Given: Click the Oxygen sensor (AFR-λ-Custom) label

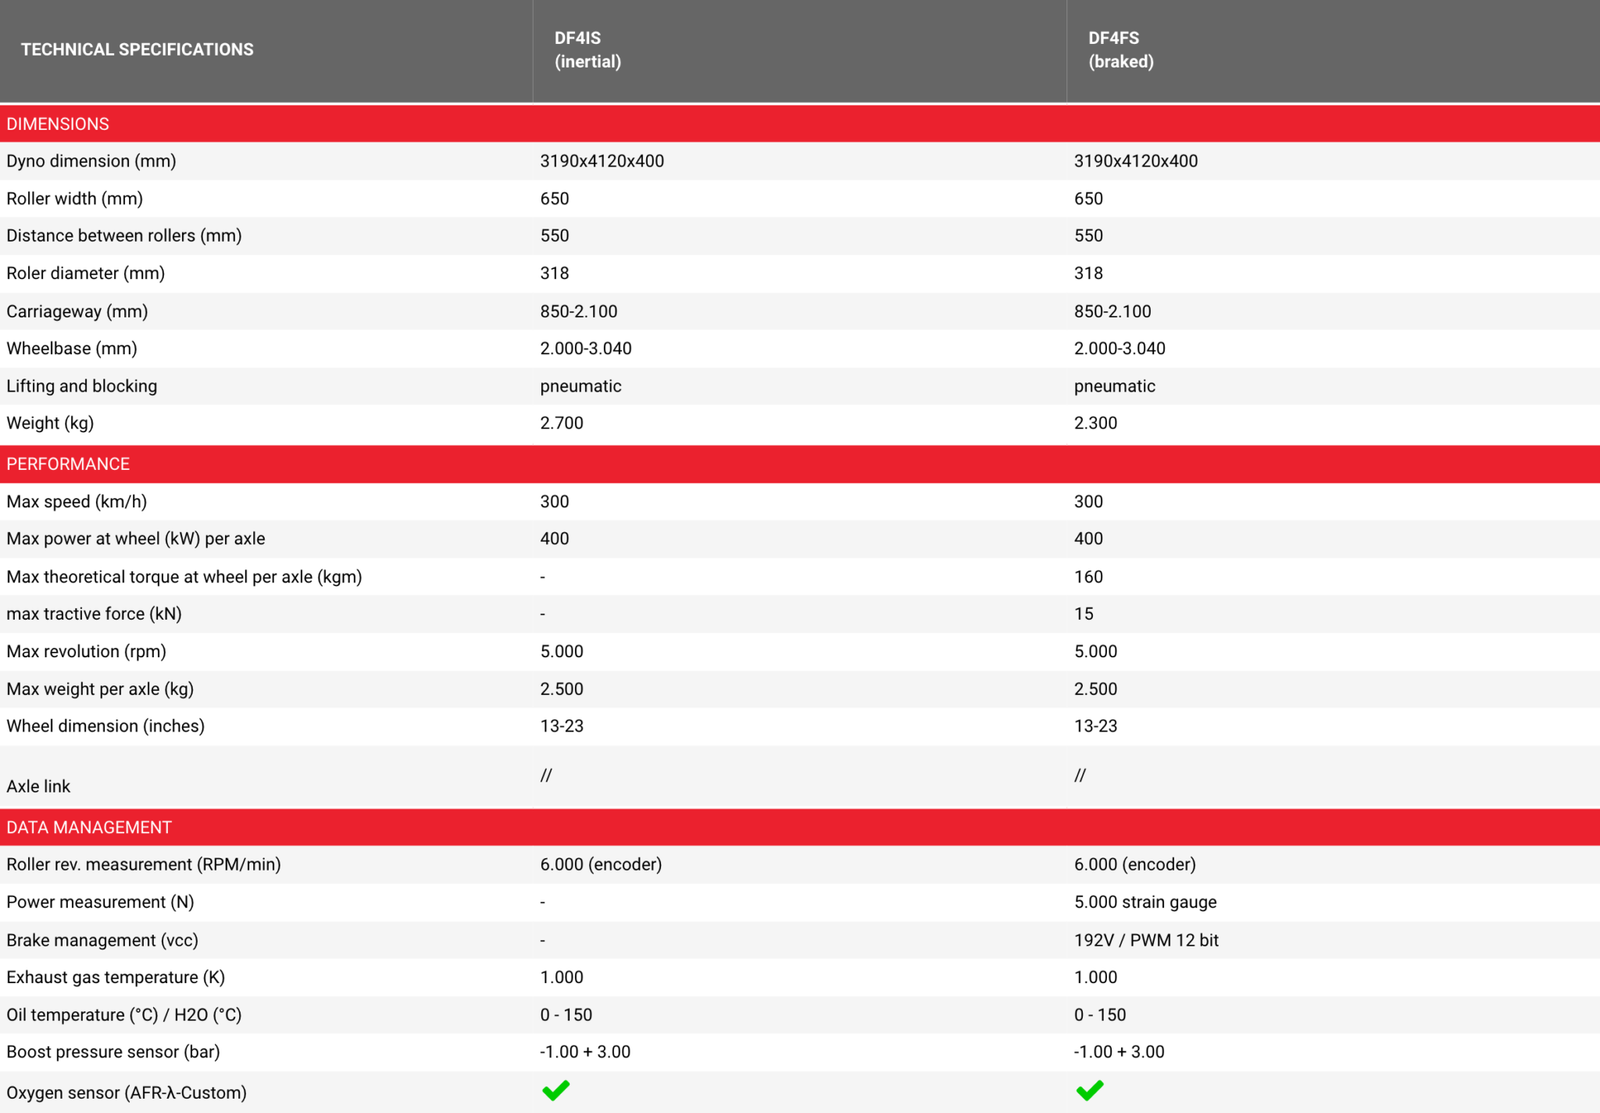Looking at the screenshot, I should (126, 1092).
